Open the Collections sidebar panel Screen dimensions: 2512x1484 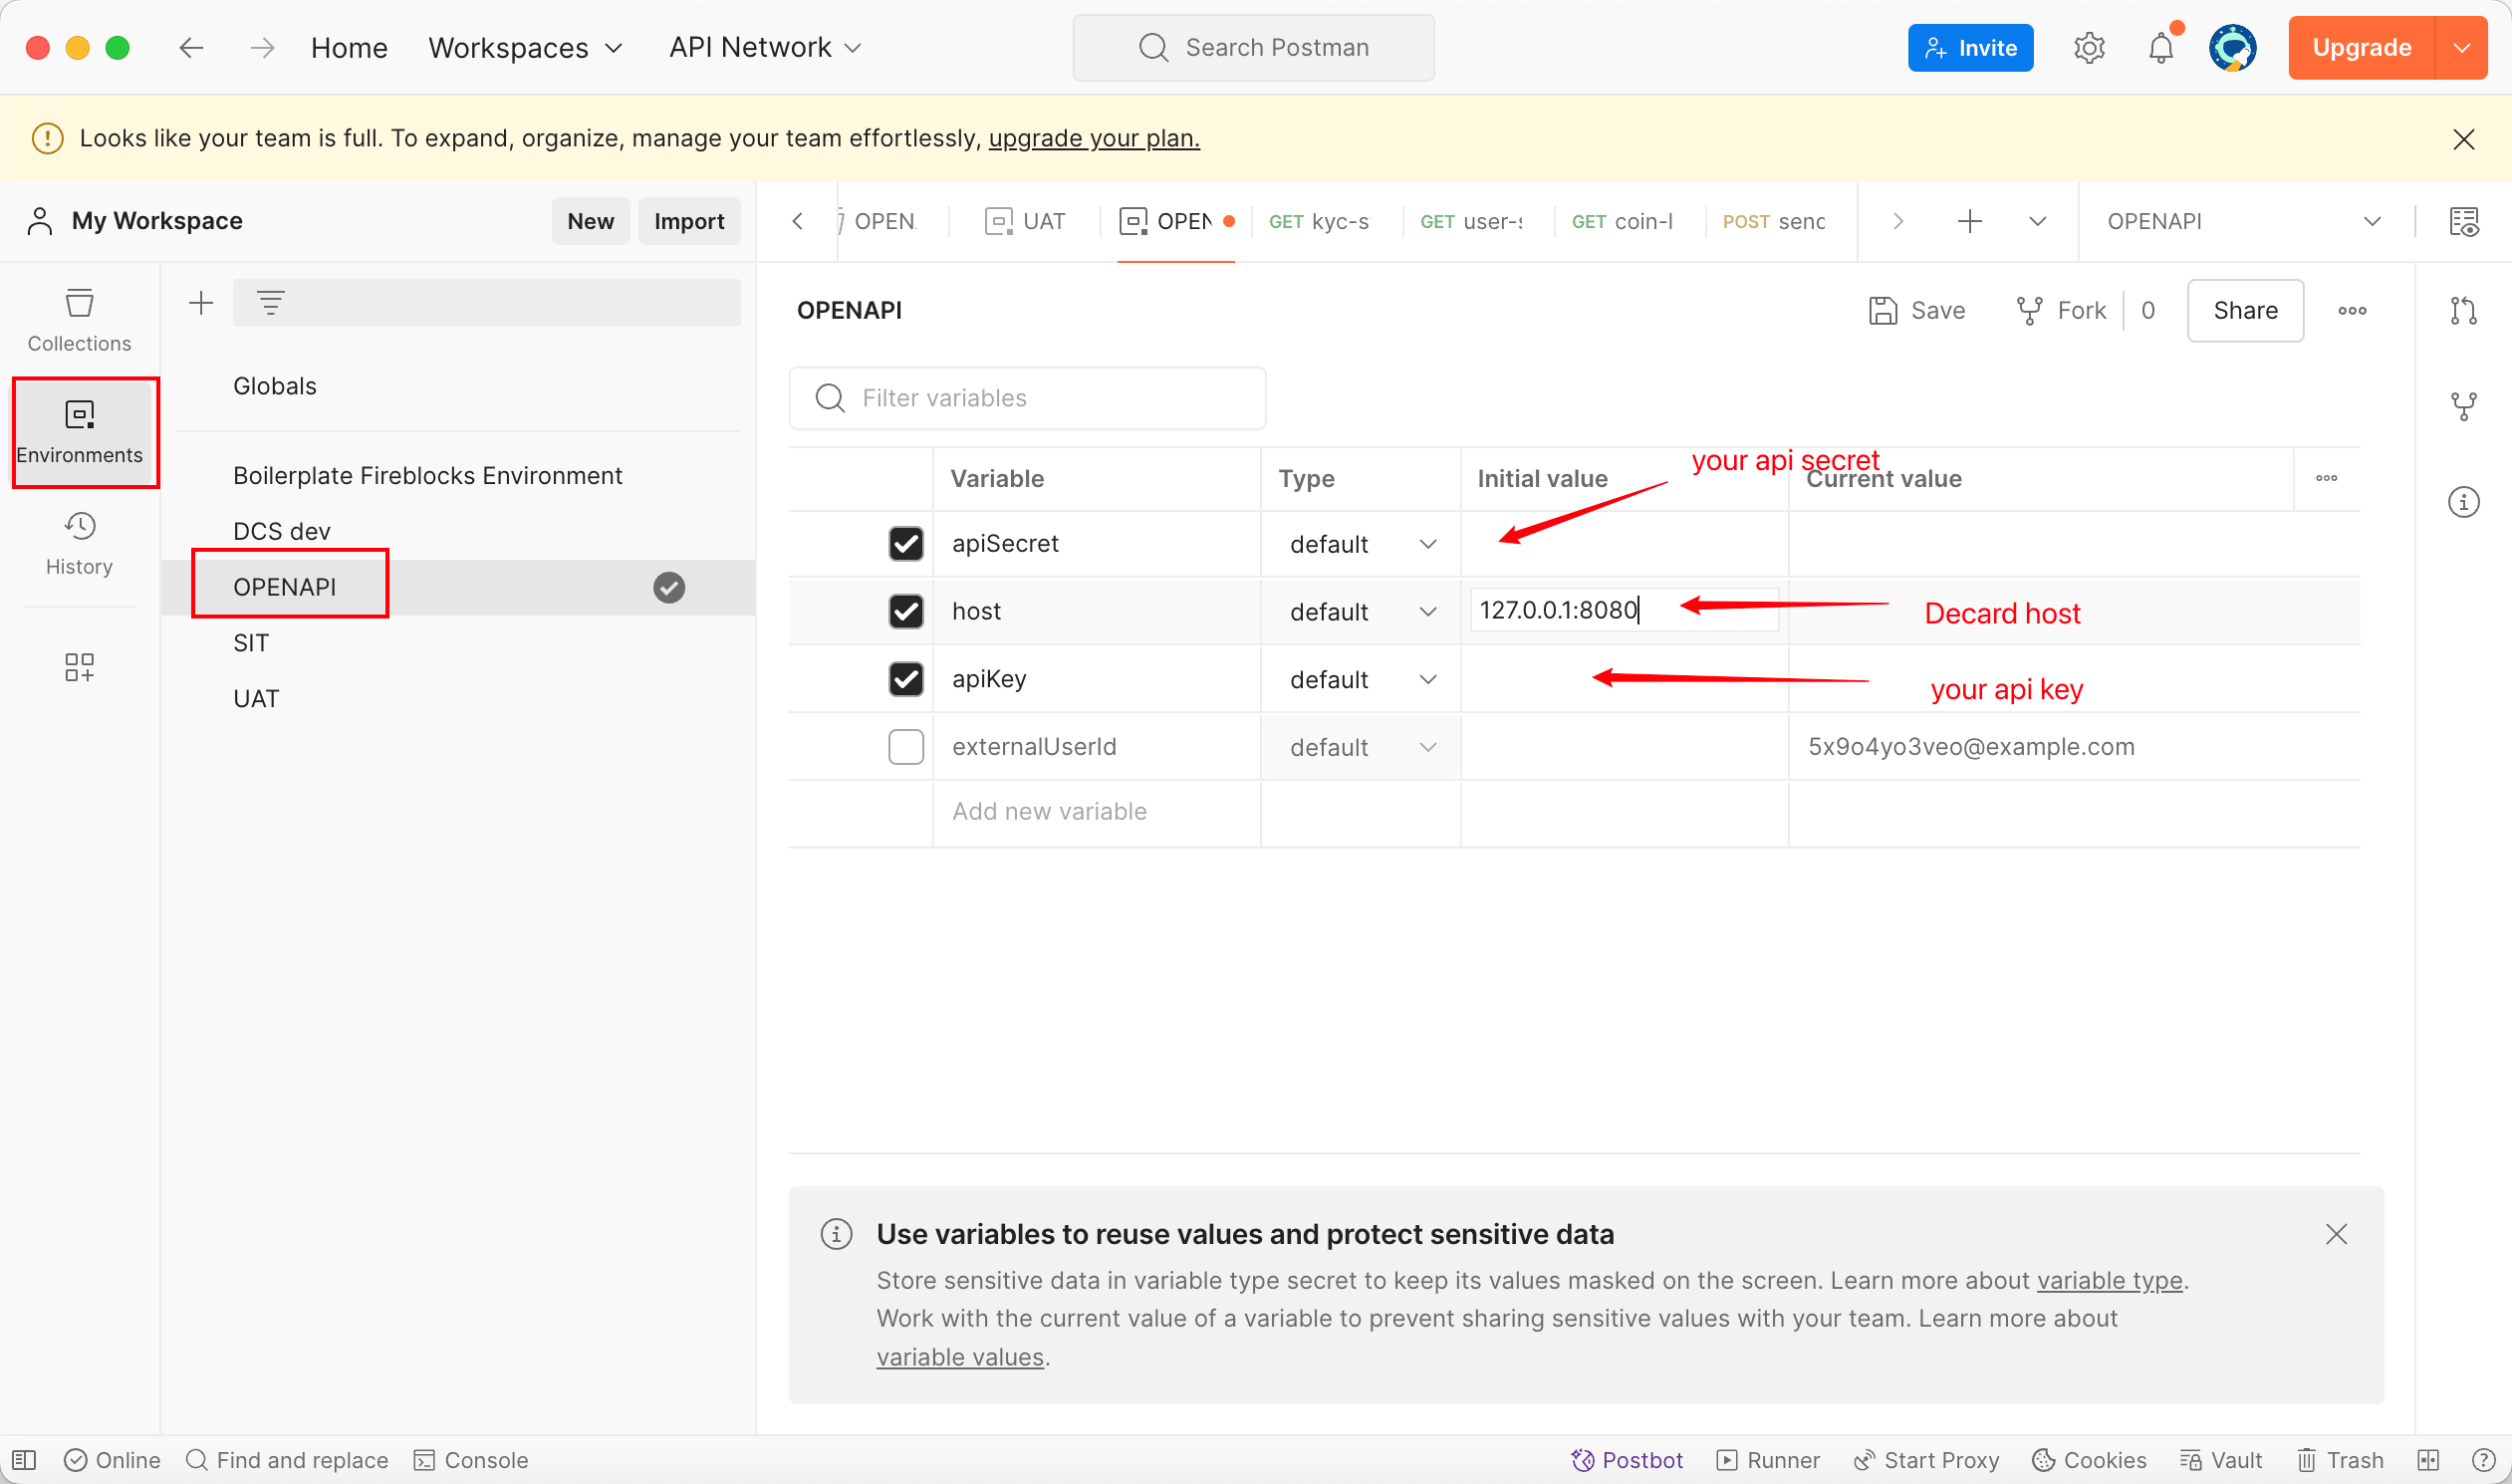79,320
